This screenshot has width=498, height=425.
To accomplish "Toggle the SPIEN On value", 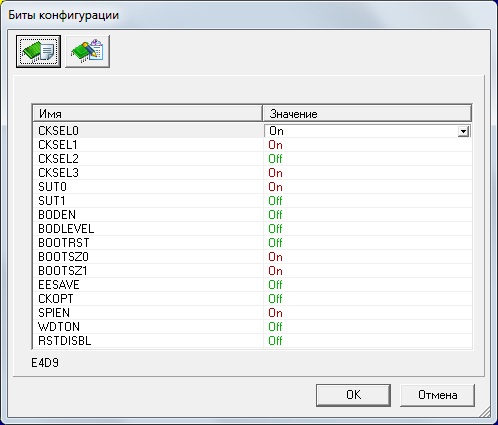I will 276,313.
